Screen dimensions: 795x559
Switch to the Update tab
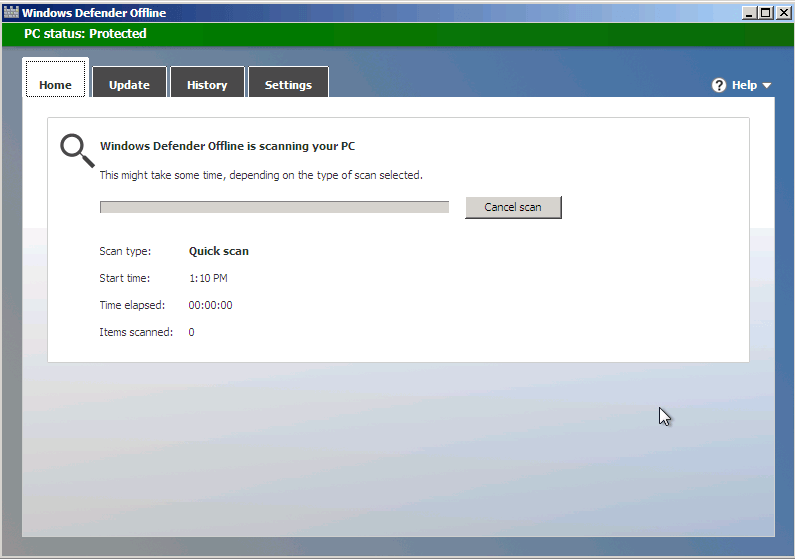coord(129,82)
